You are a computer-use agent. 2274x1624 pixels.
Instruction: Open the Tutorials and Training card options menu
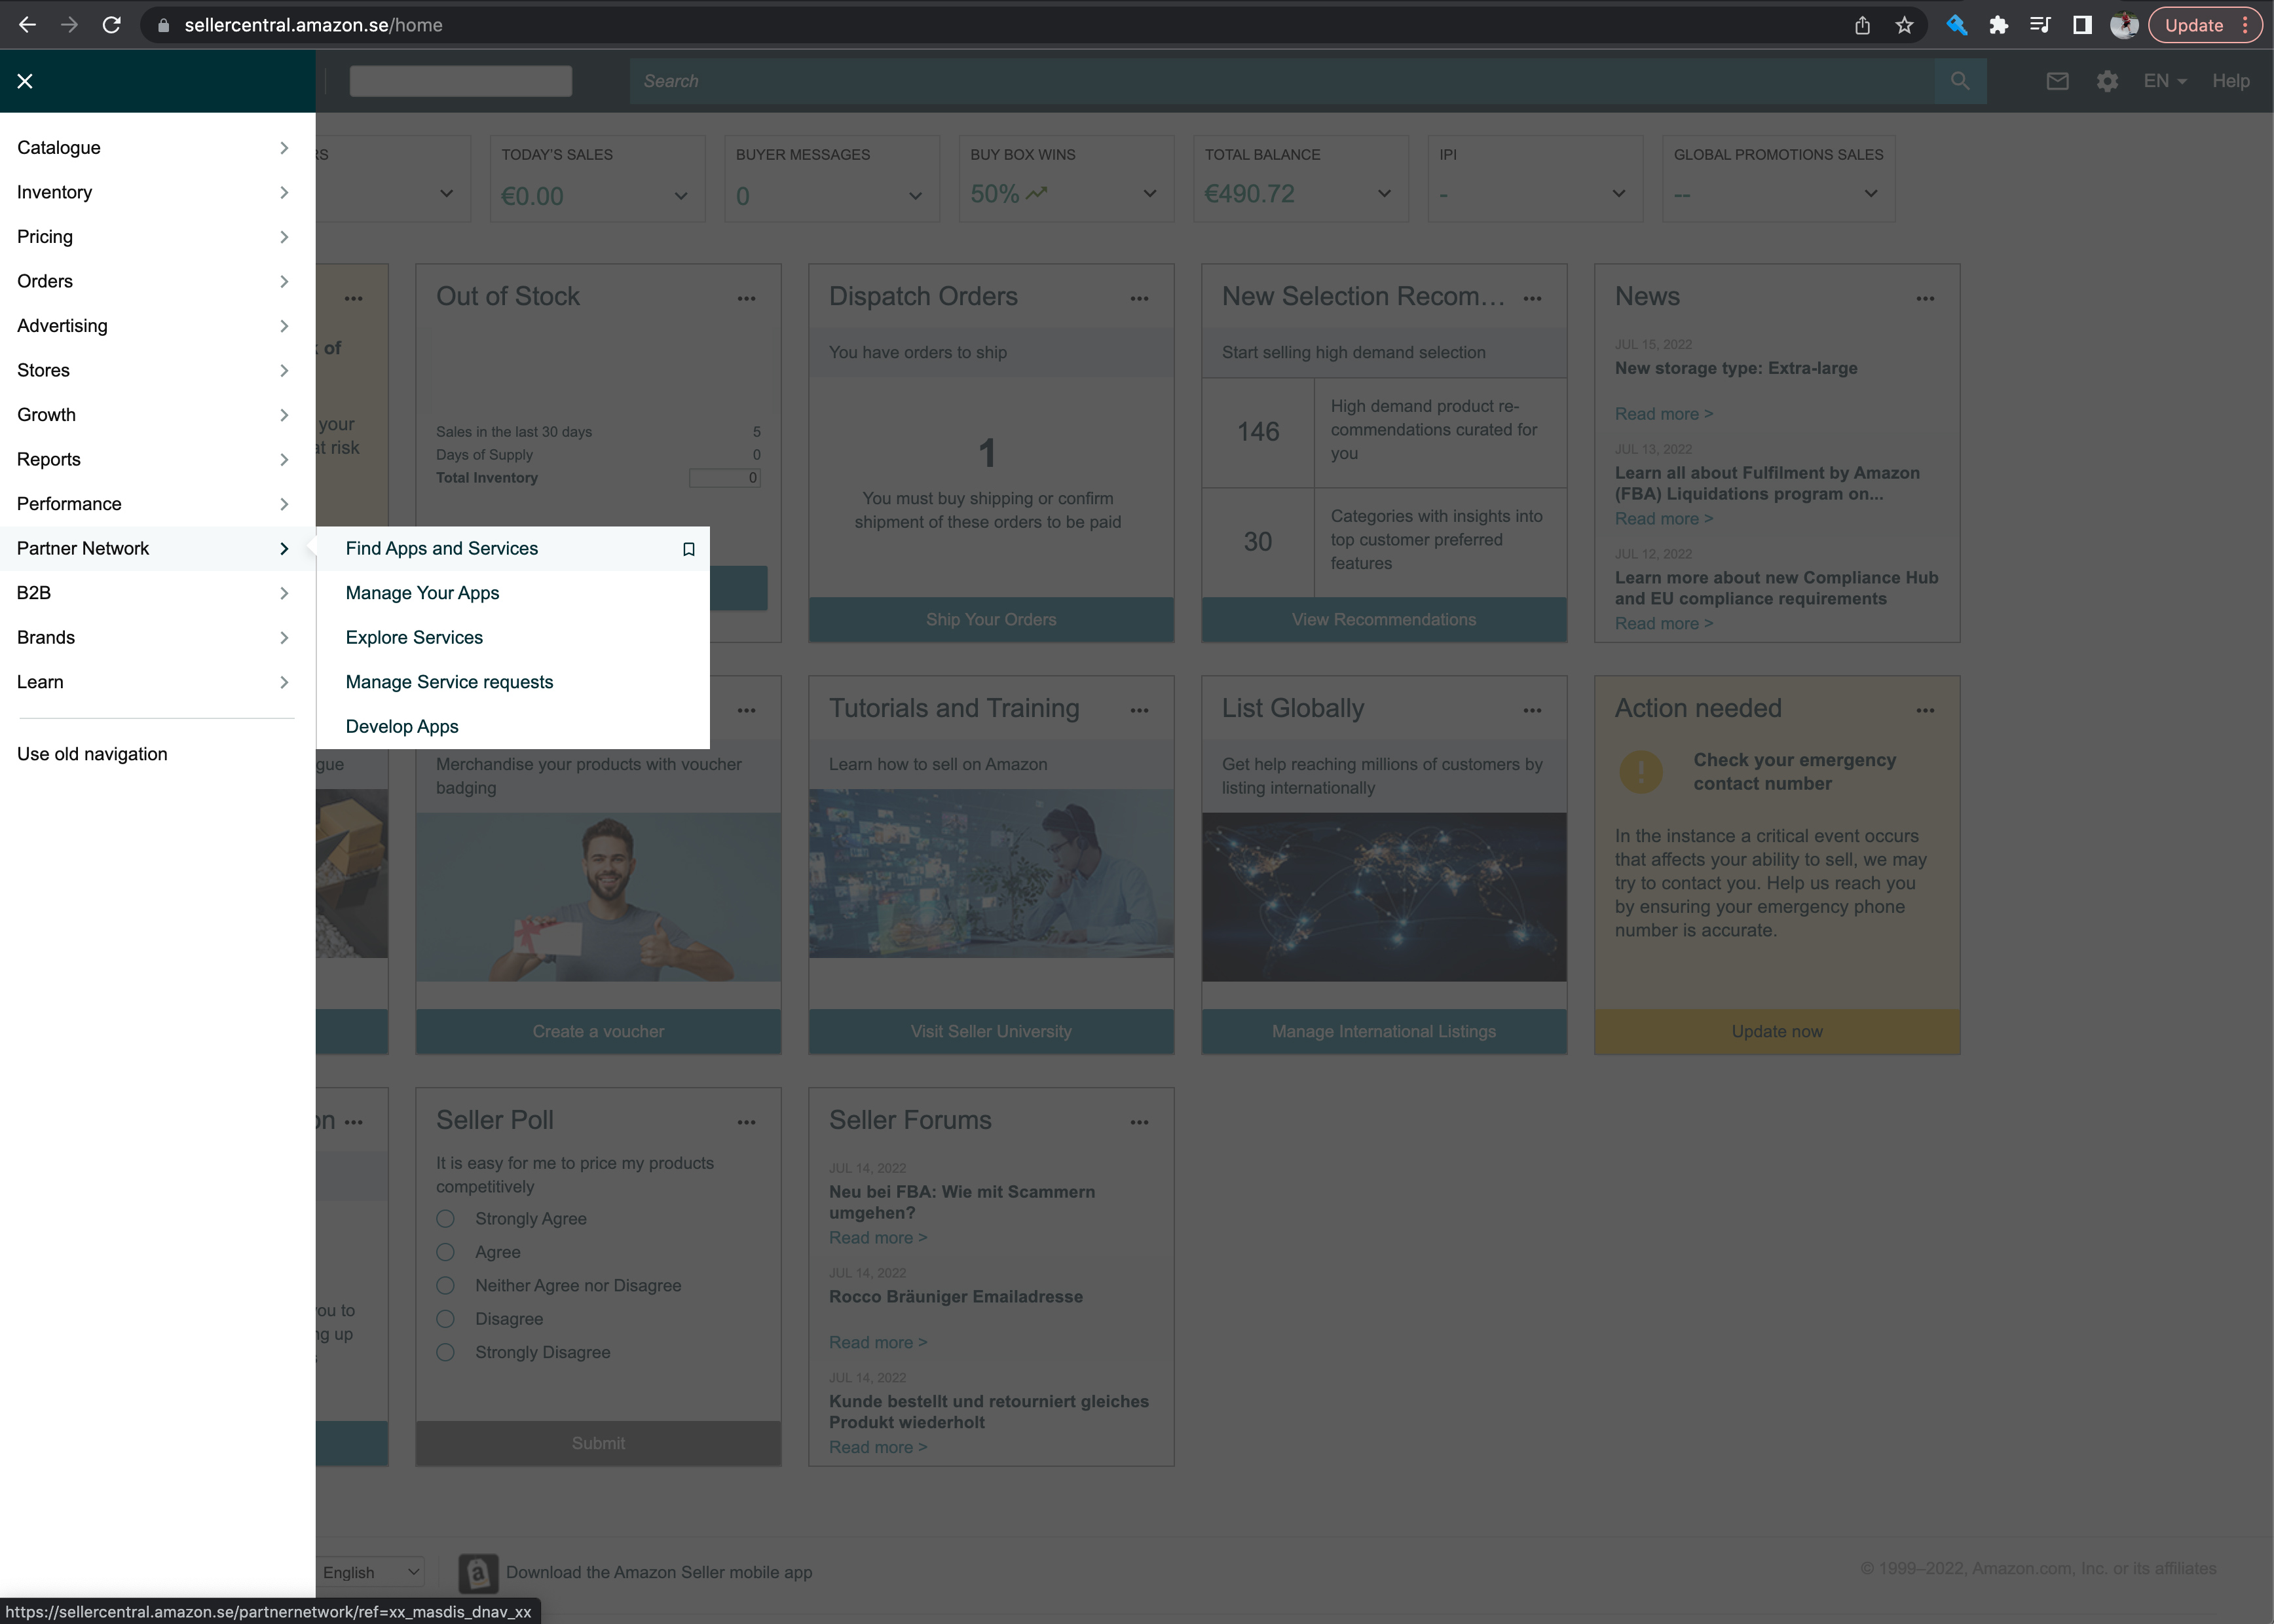[x=1139, y=710]
